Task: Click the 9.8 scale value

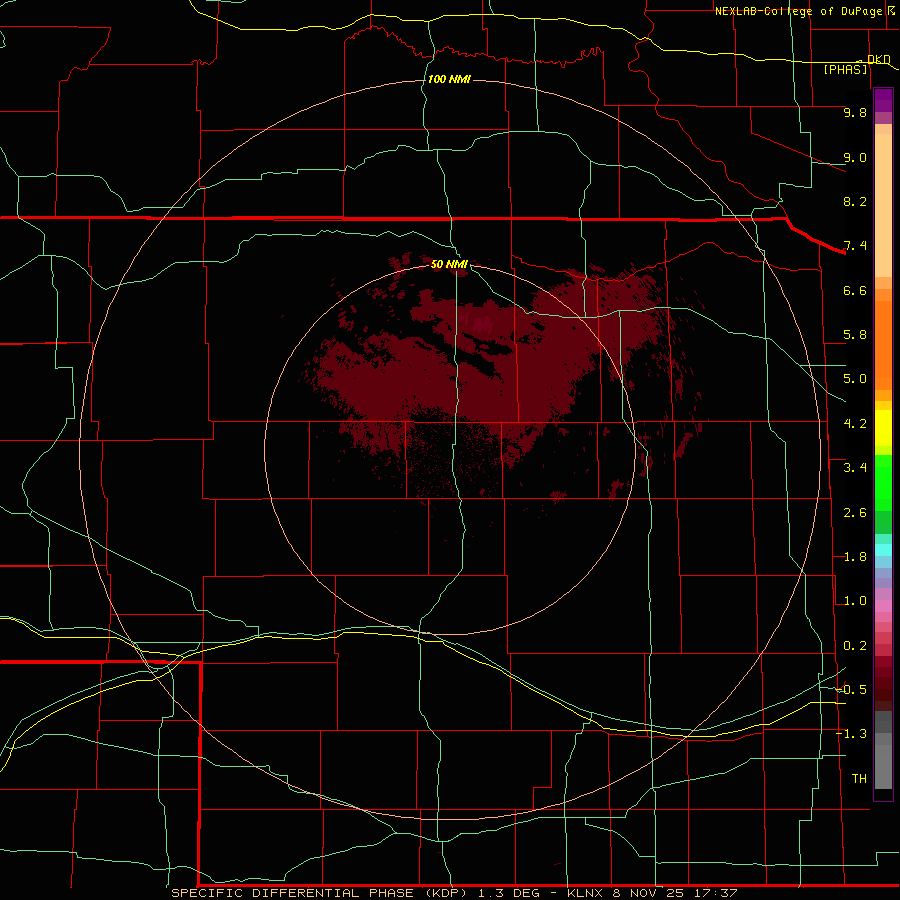Action: (855, 112)
